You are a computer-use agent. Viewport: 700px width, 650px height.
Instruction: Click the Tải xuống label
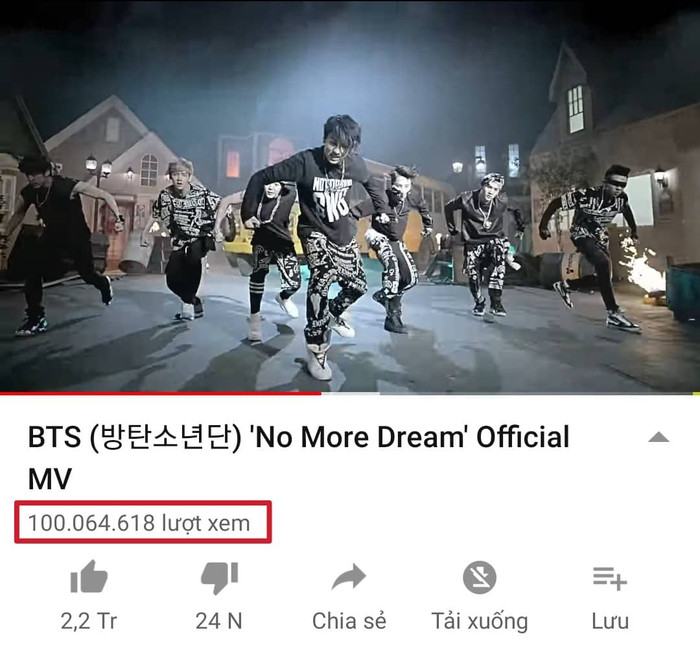[x=479, y=621]
